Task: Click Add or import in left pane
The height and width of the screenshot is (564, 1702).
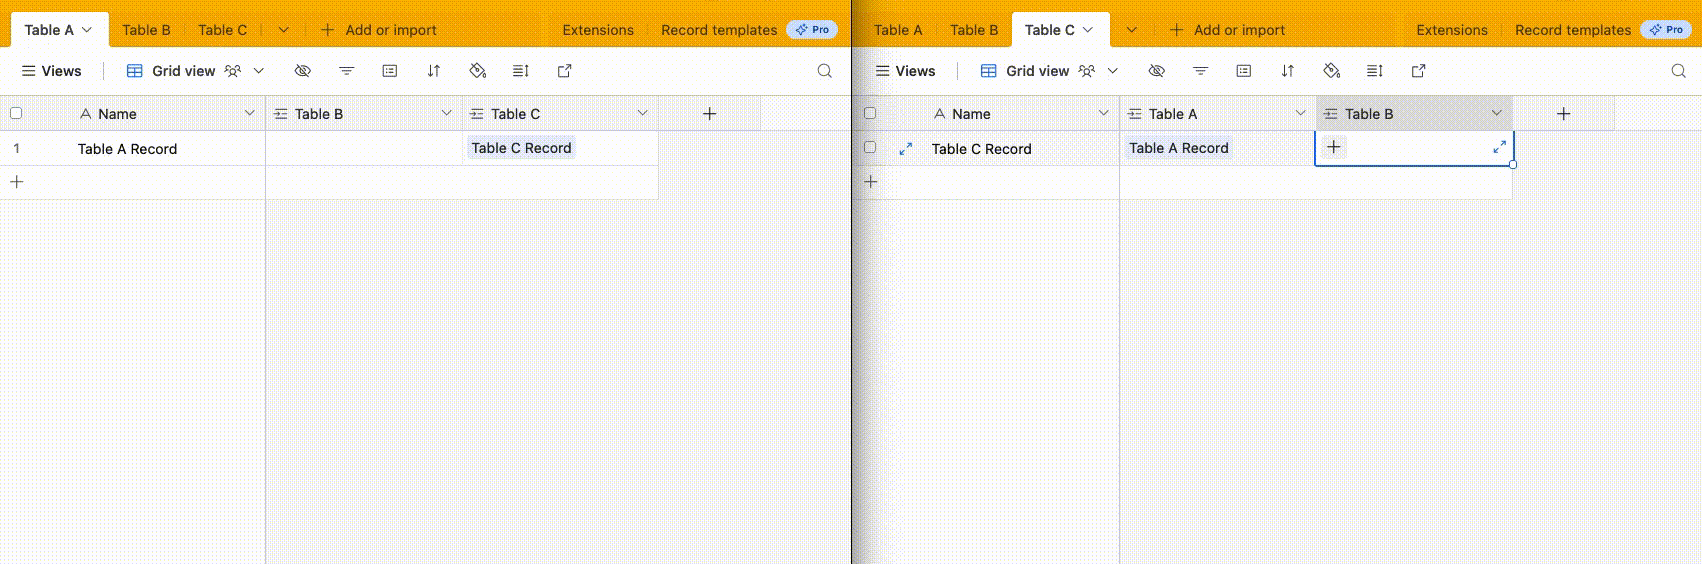Action: 378,30
